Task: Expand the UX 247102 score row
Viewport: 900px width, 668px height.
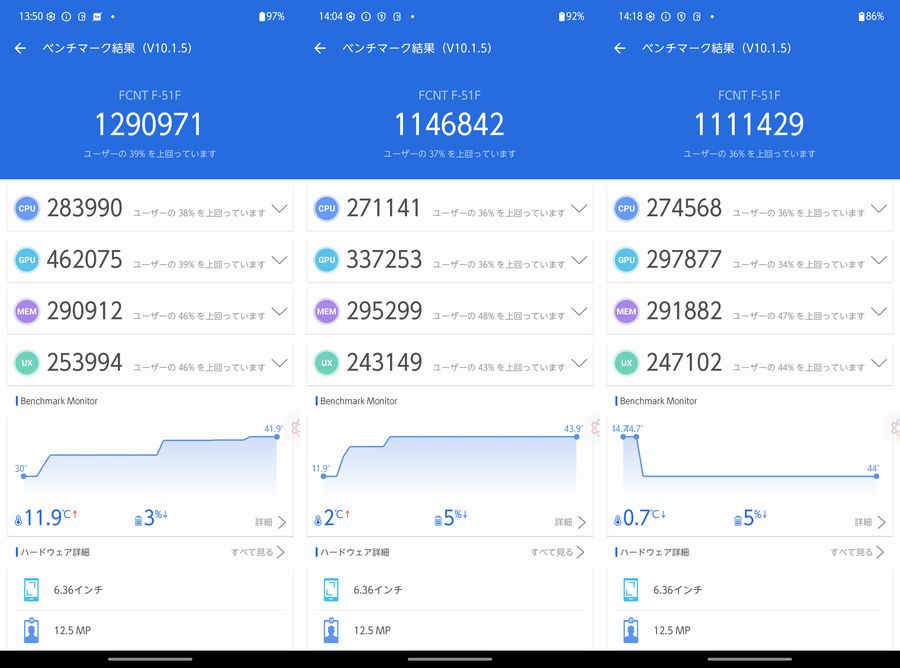Action: 879,363
